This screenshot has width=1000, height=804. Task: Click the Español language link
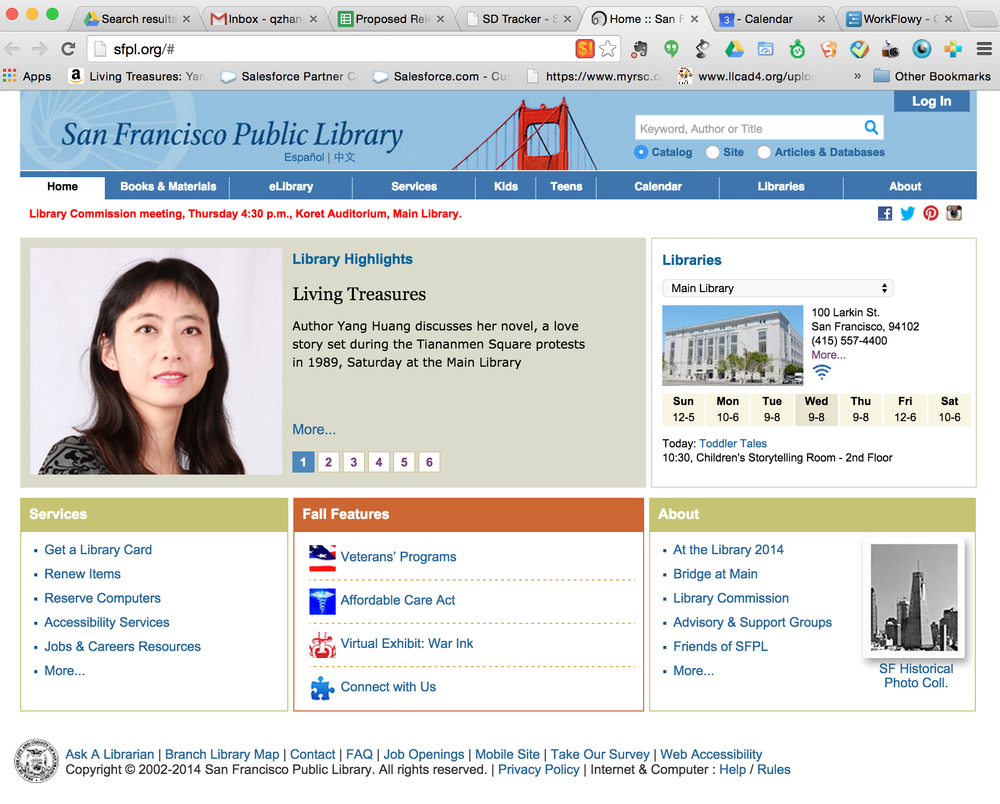click(x=304, y=157)
